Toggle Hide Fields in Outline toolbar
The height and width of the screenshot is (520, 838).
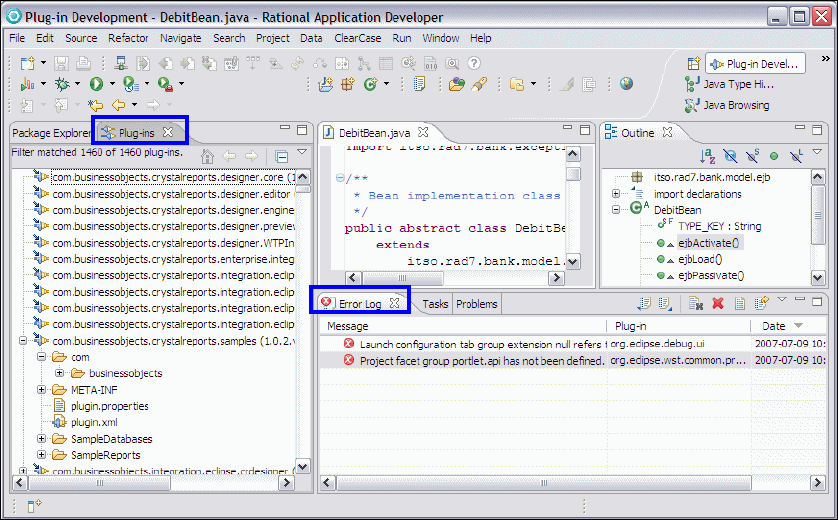click(x=730, y=156)
